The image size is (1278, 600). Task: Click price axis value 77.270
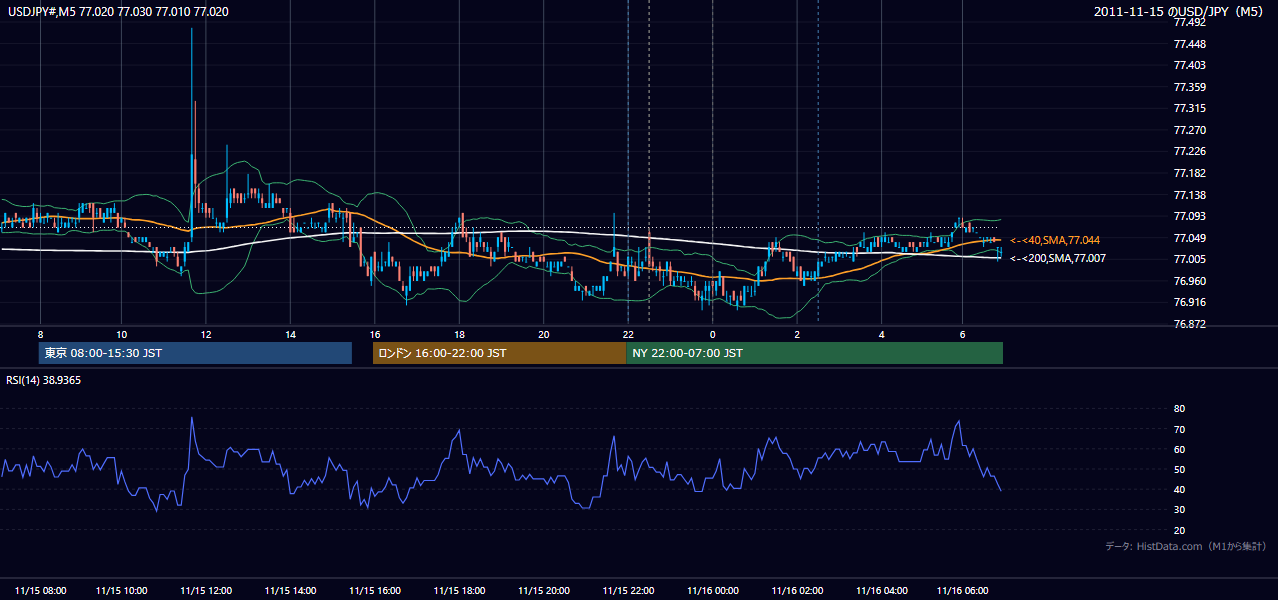(1191, 130)
